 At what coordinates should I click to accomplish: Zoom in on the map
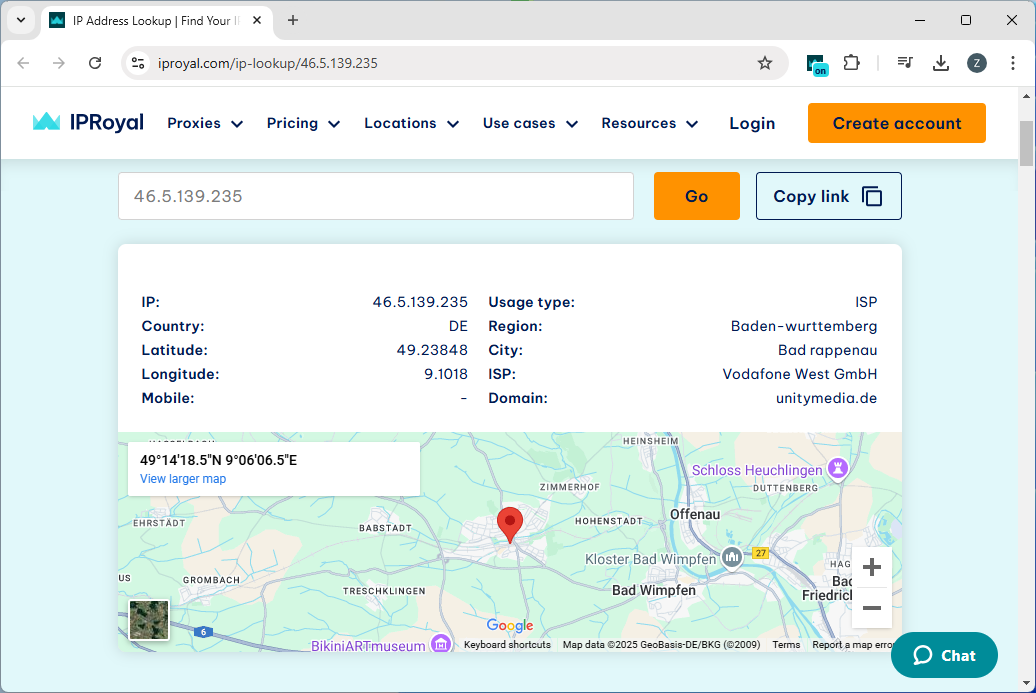coord(871,567)
